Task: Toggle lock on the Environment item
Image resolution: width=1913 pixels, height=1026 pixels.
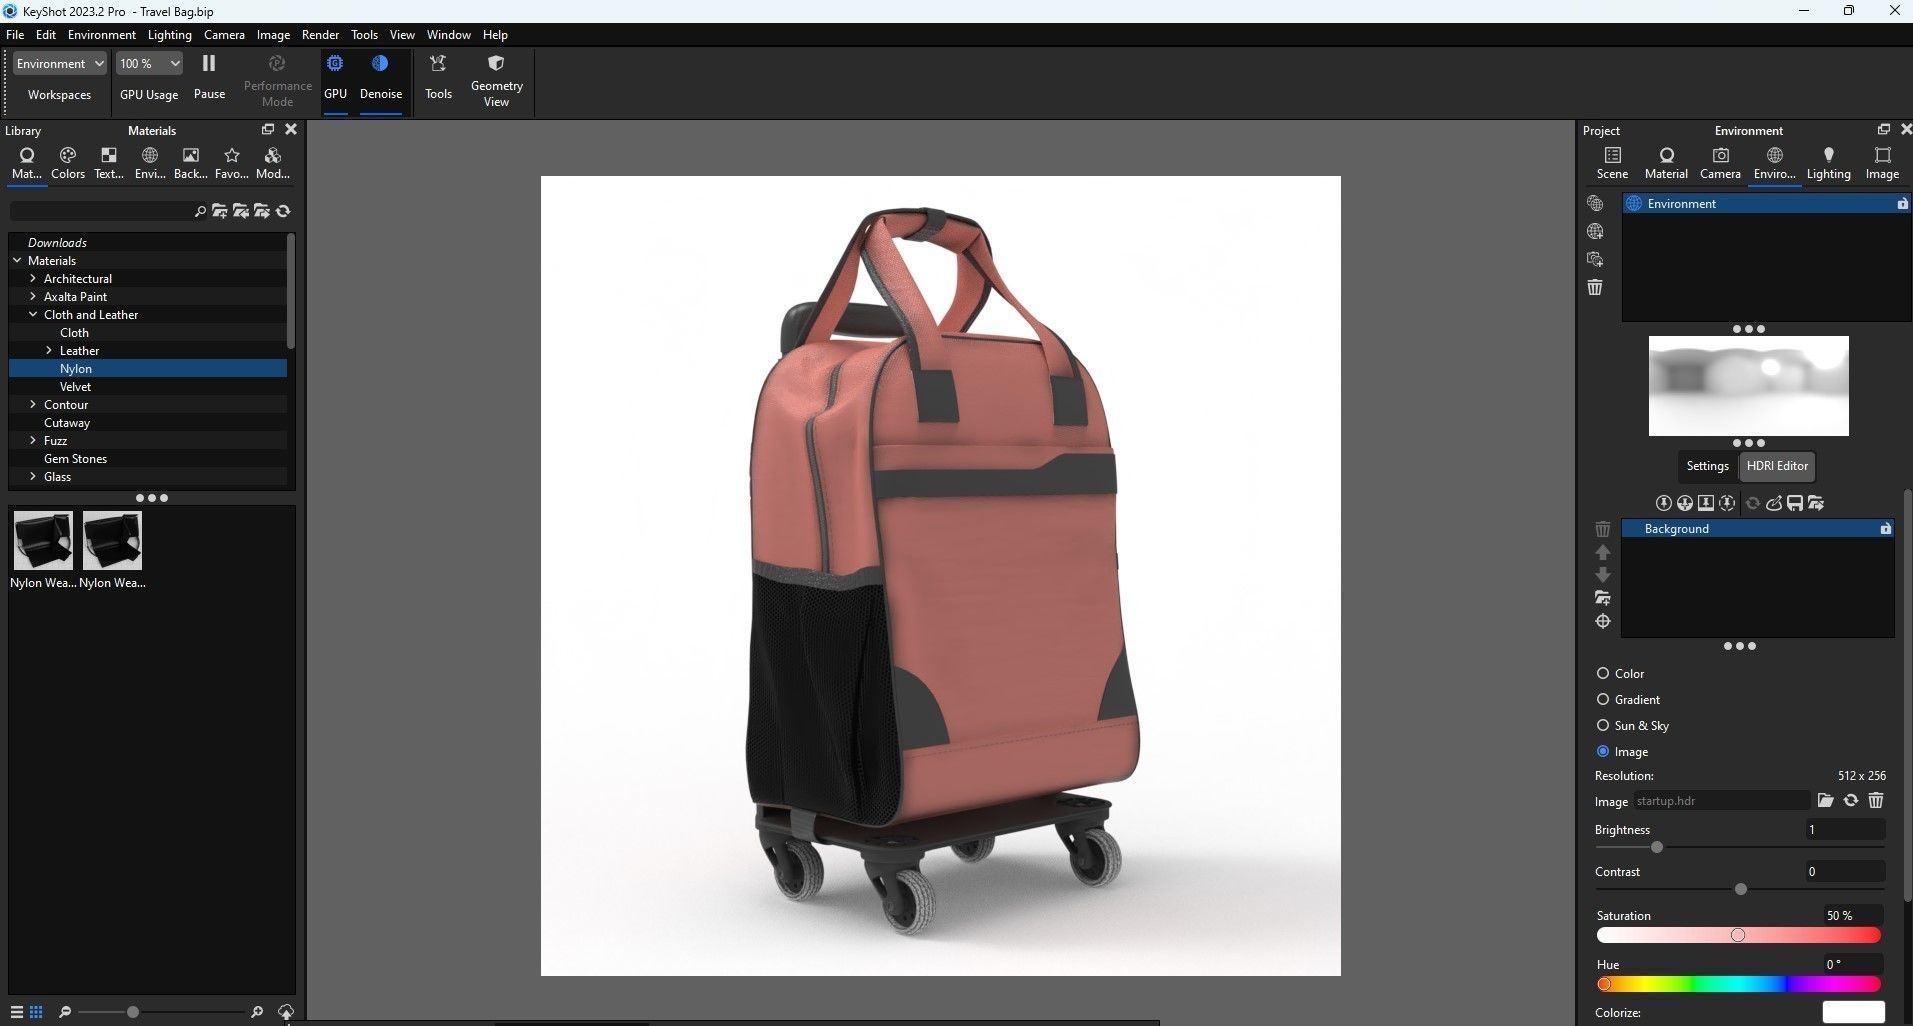Action: (1902, 203)
